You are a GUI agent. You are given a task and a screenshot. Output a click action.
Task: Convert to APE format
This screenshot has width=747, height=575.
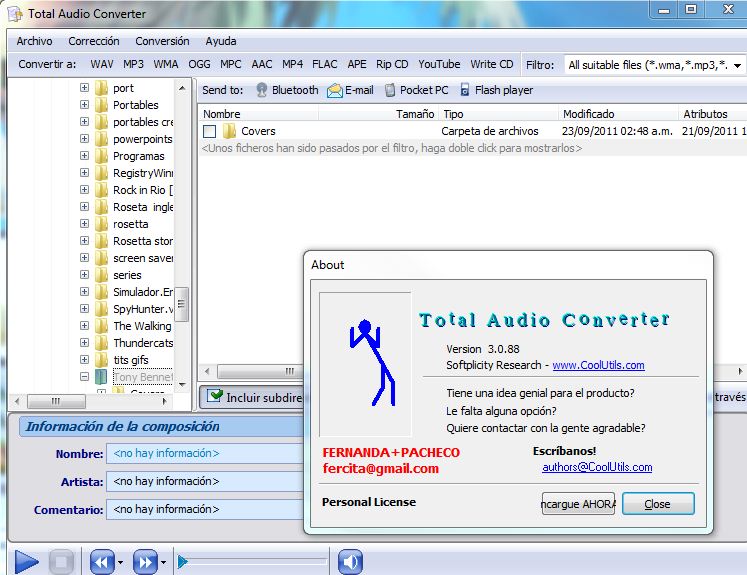pyautogui.click(x=357, y=64)
